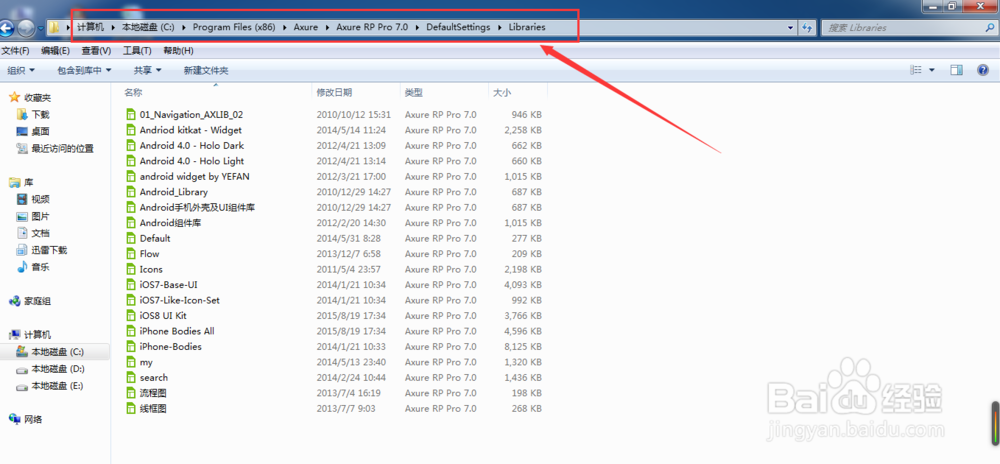Toggle the preview pane icon

click(956, 70)
